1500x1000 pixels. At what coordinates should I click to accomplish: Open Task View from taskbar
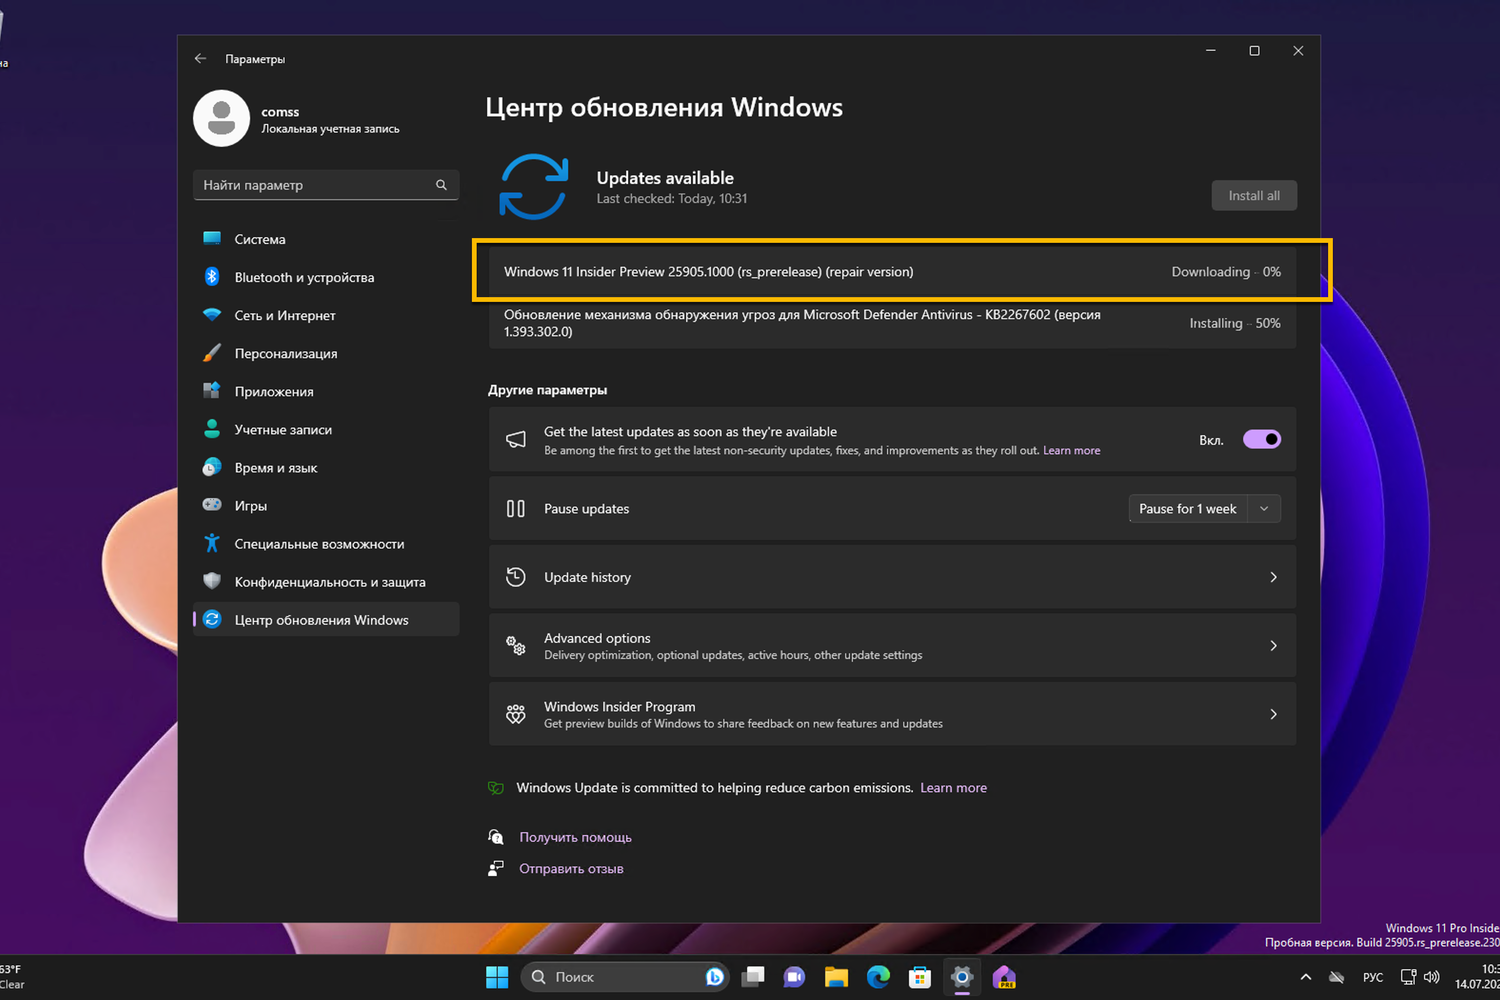tap(753, 977)
